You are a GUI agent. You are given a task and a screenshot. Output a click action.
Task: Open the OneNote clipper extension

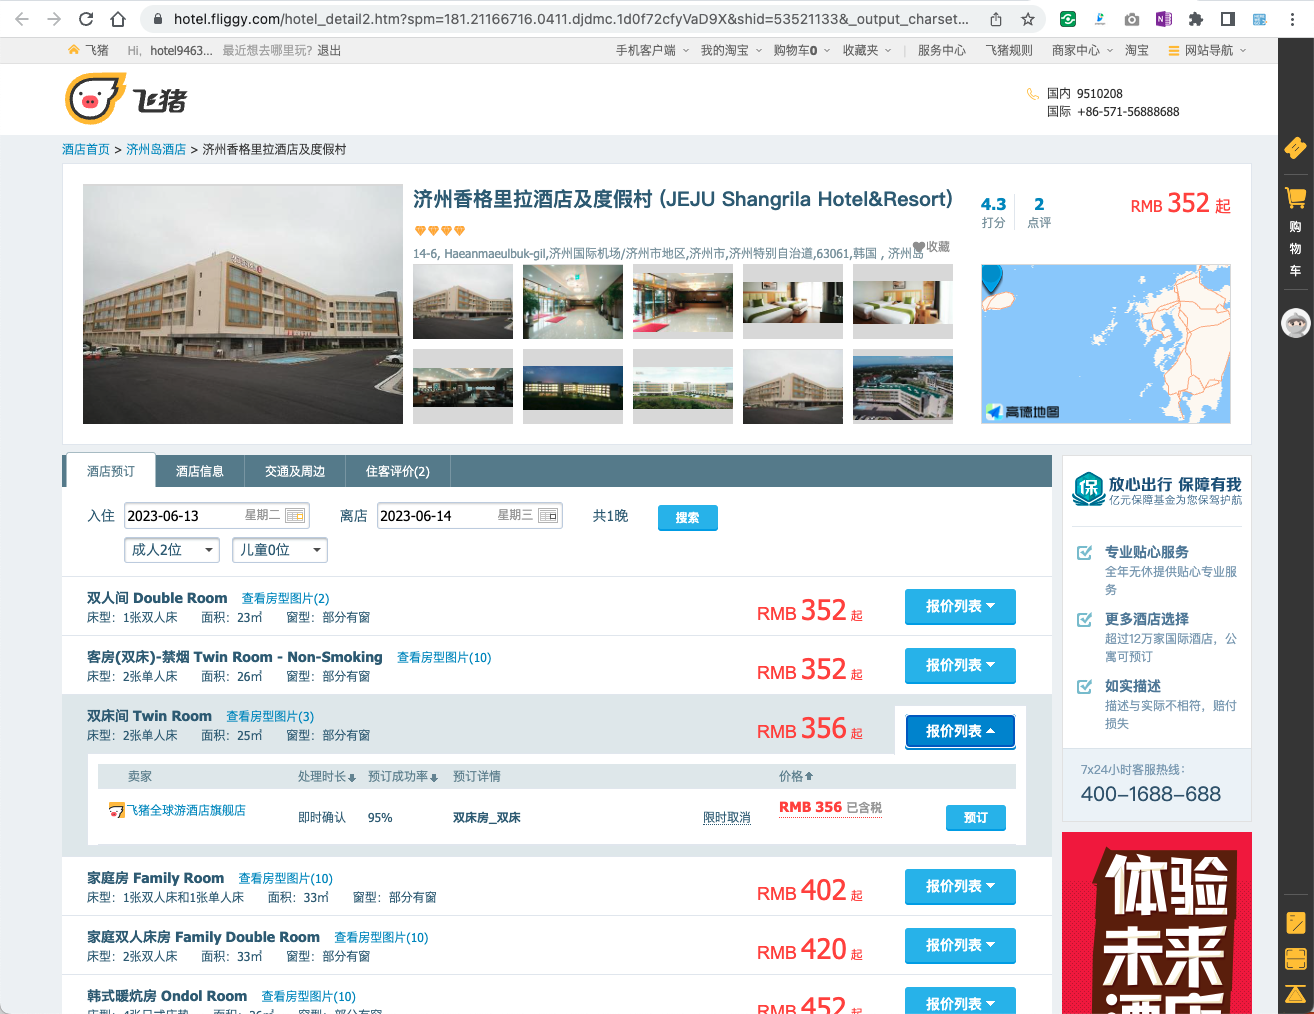pos(1163,19)
